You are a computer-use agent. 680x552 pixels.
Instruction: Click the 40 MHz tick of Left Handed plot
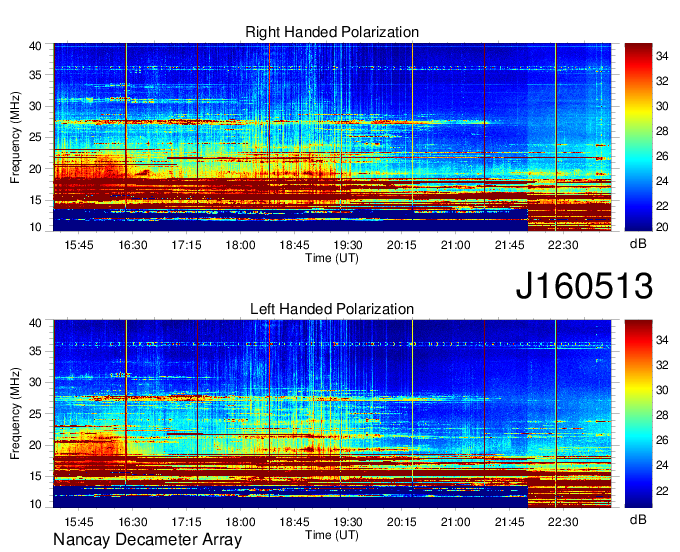tap(35, 323)
